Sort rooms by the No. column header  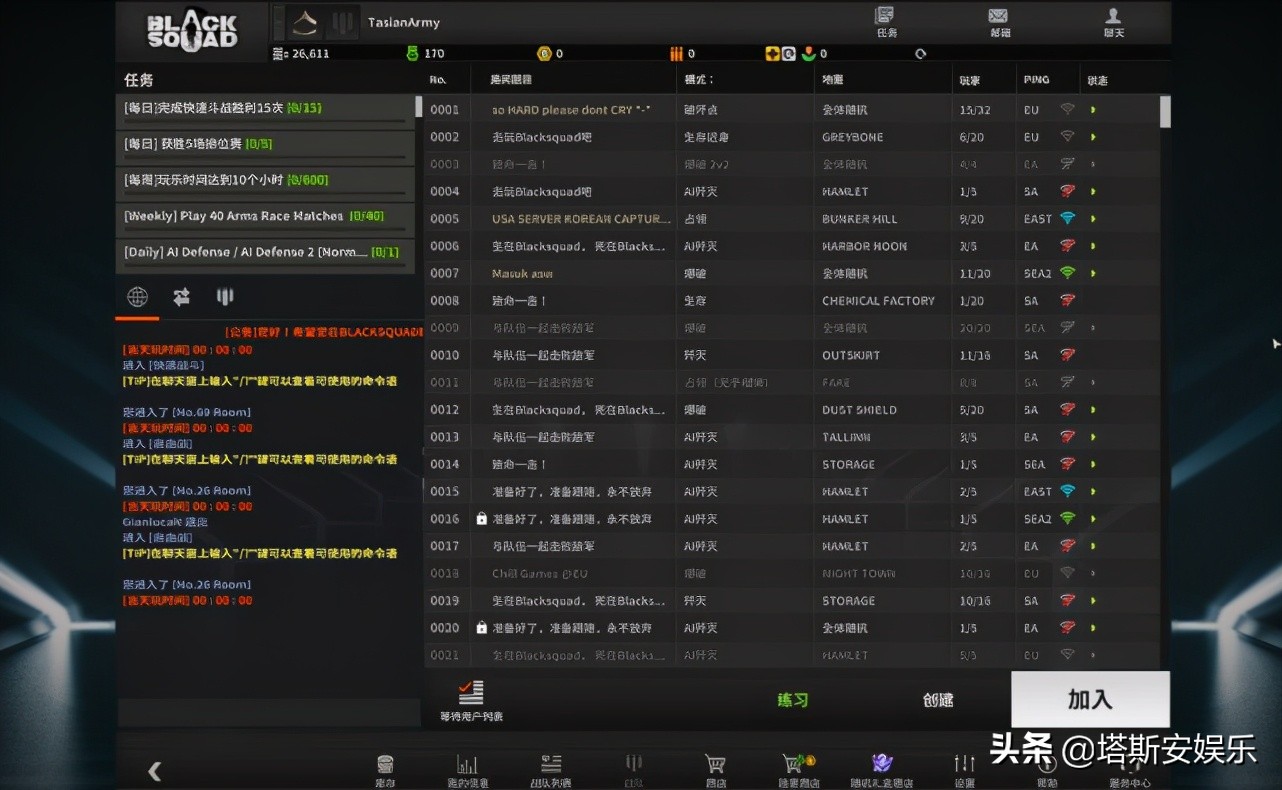click(x=438, y=80)
